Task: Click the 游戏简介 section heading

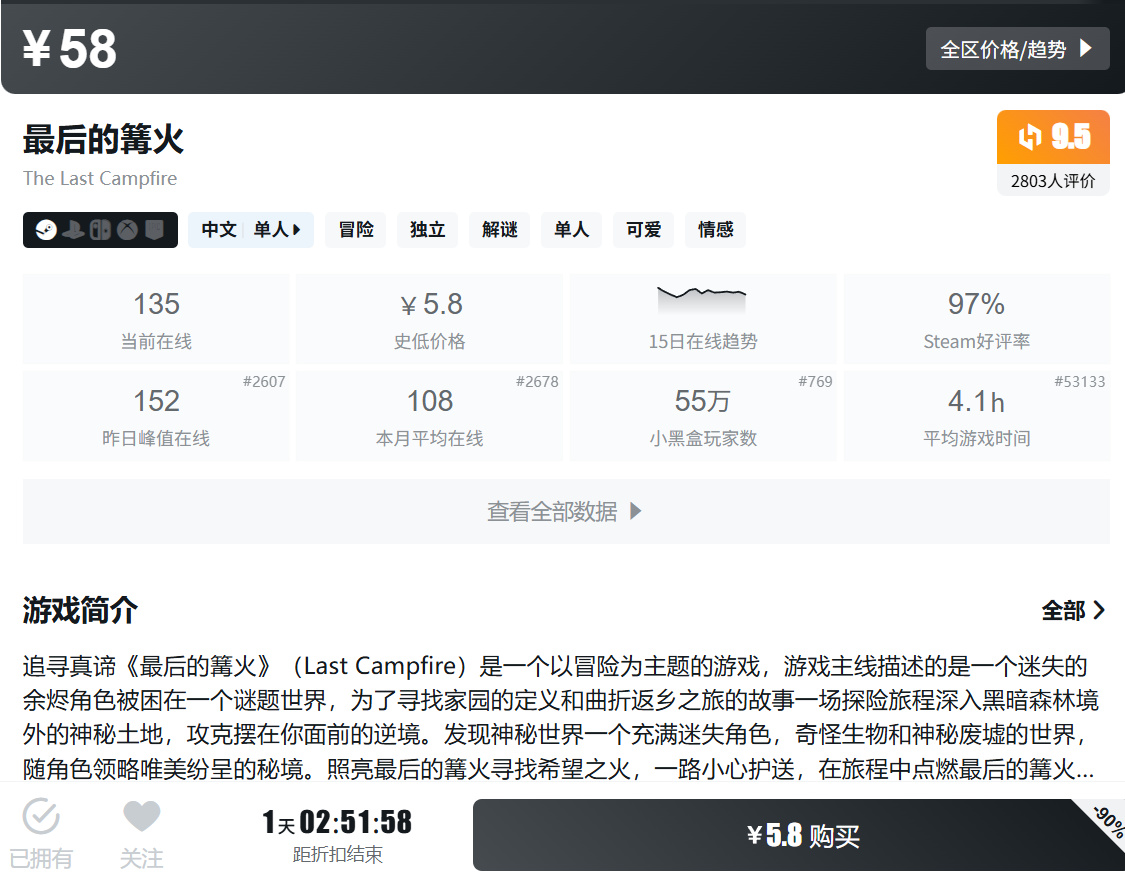Action: coord(80,611)
